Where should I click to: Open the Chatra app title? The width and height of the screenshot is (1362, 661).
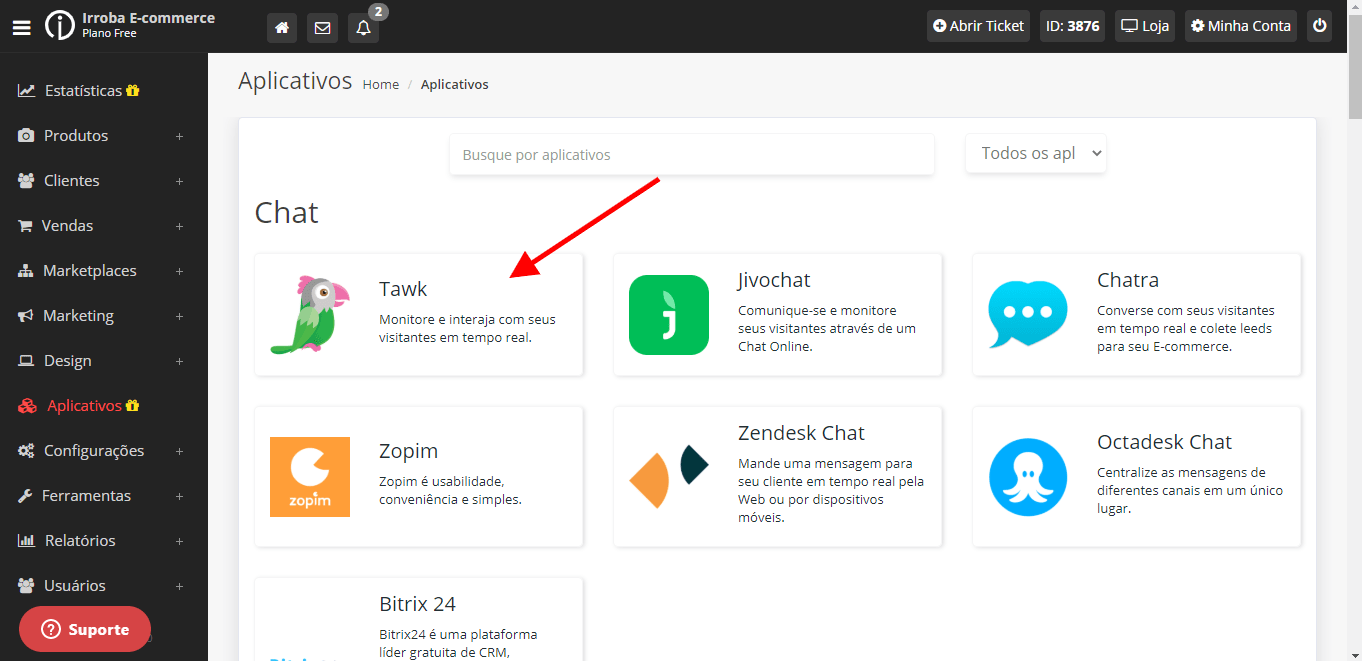(x=1128, y=280)
